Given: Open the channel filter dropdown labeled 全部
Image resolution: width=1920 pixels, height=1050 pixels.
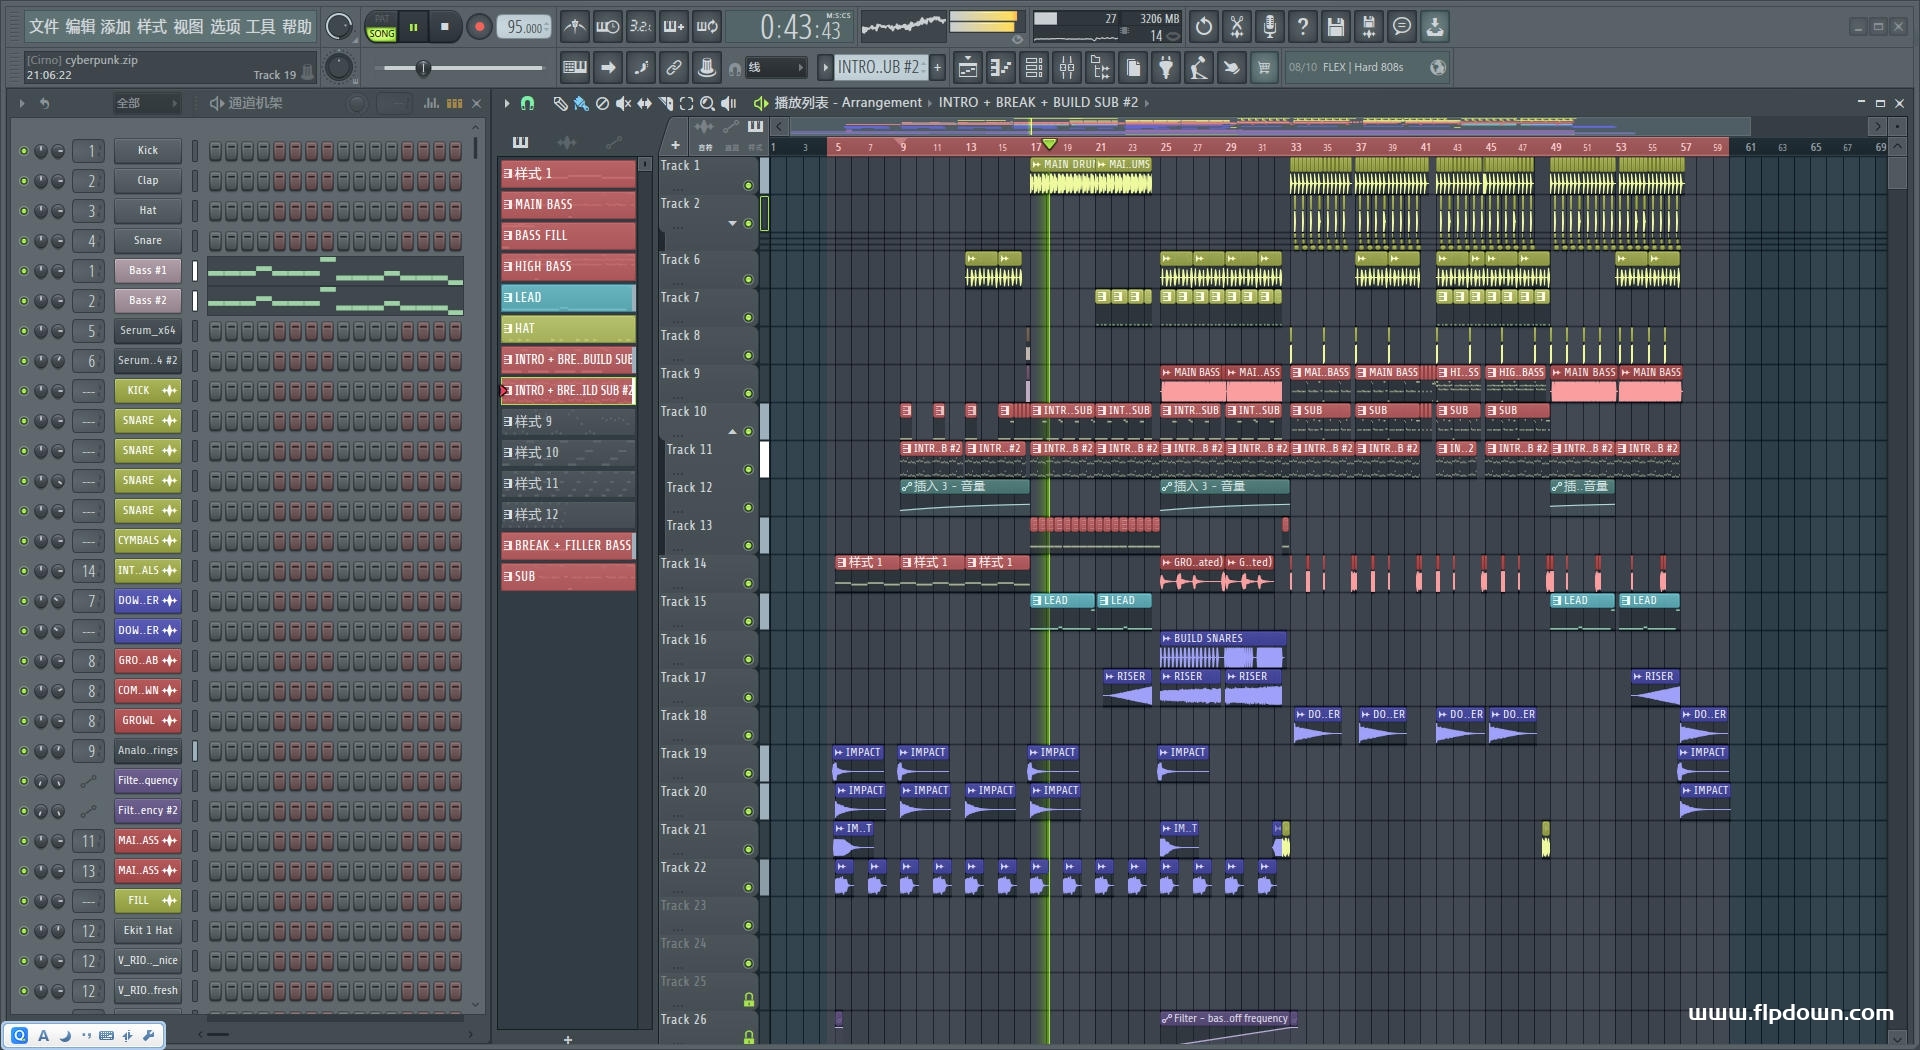Looking at the screenshot, I should tap(146, 103).
